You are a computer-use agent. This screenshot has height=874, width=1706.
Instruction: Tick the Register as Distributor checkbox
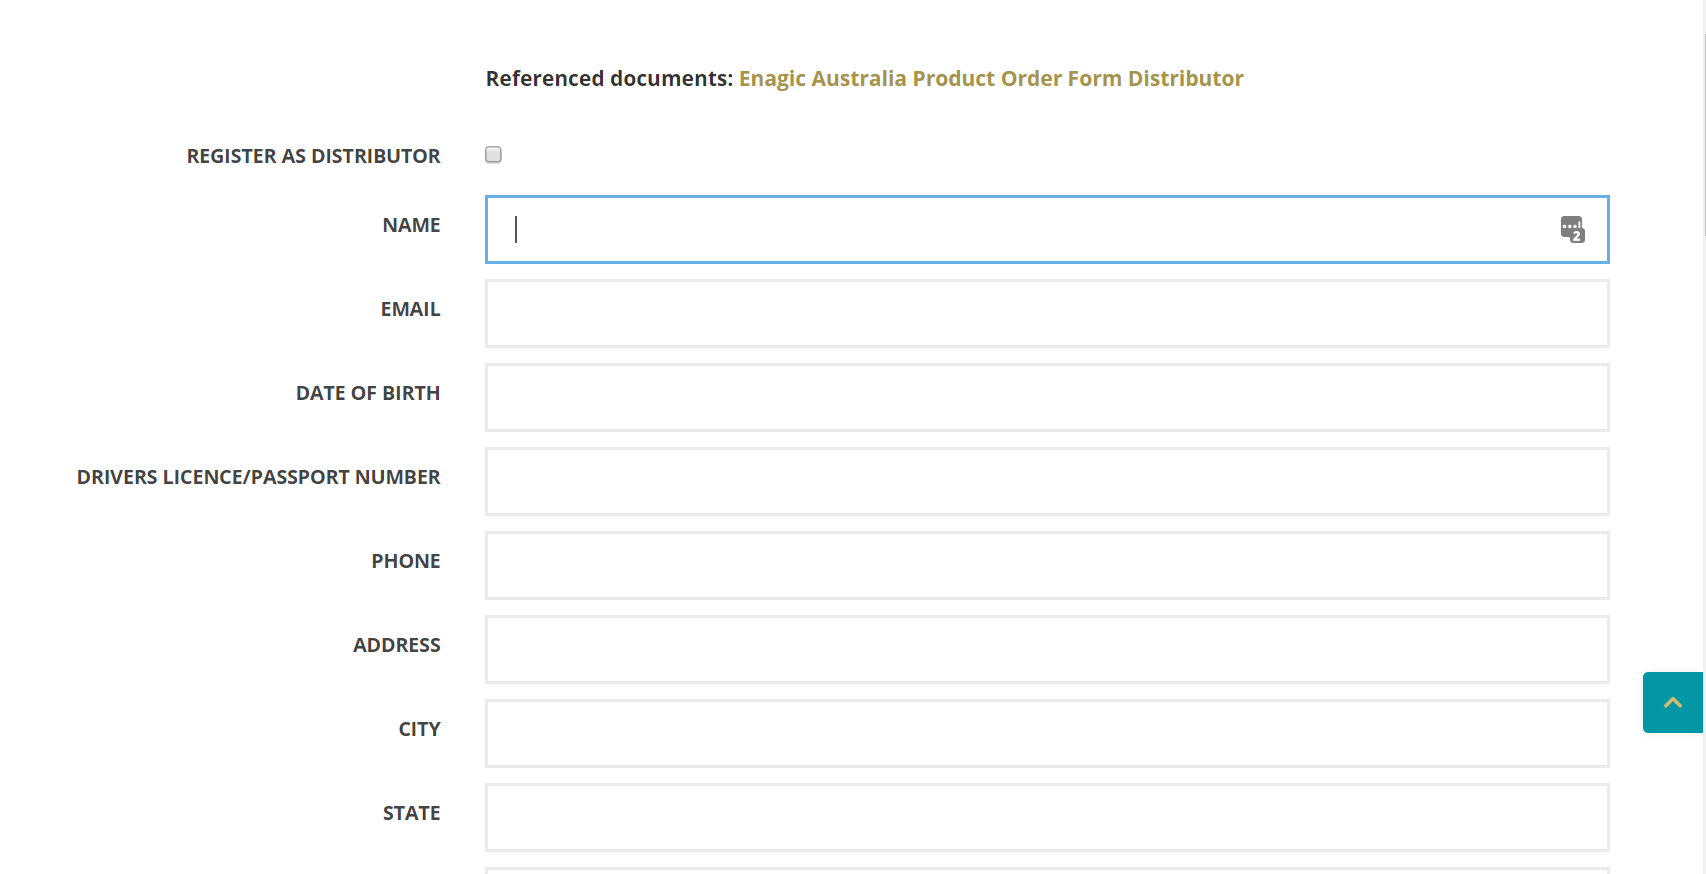493,155
